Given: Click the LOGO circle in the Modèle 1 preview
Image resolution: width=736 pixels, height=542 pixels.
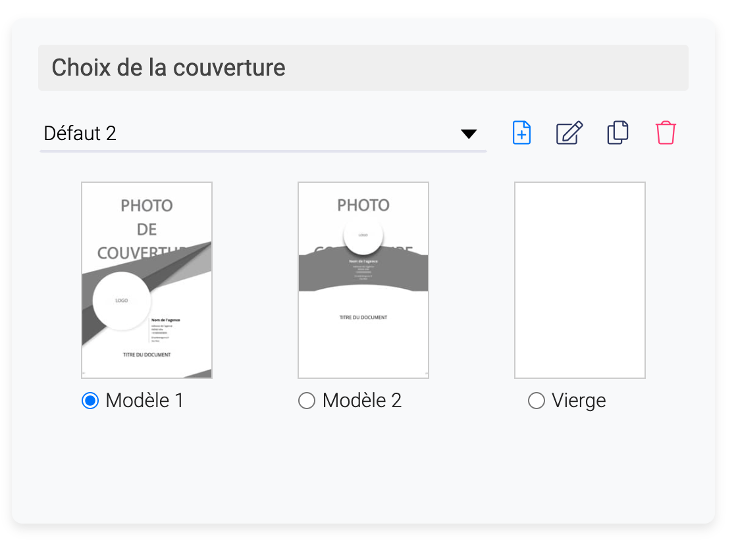Looking at the screenshot, I should [122, 300].
